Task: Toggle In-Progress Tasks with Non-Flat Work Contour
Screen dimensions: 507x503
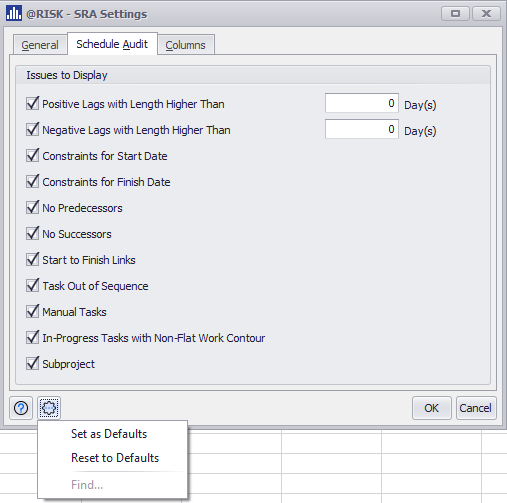Action: (33, 338)
